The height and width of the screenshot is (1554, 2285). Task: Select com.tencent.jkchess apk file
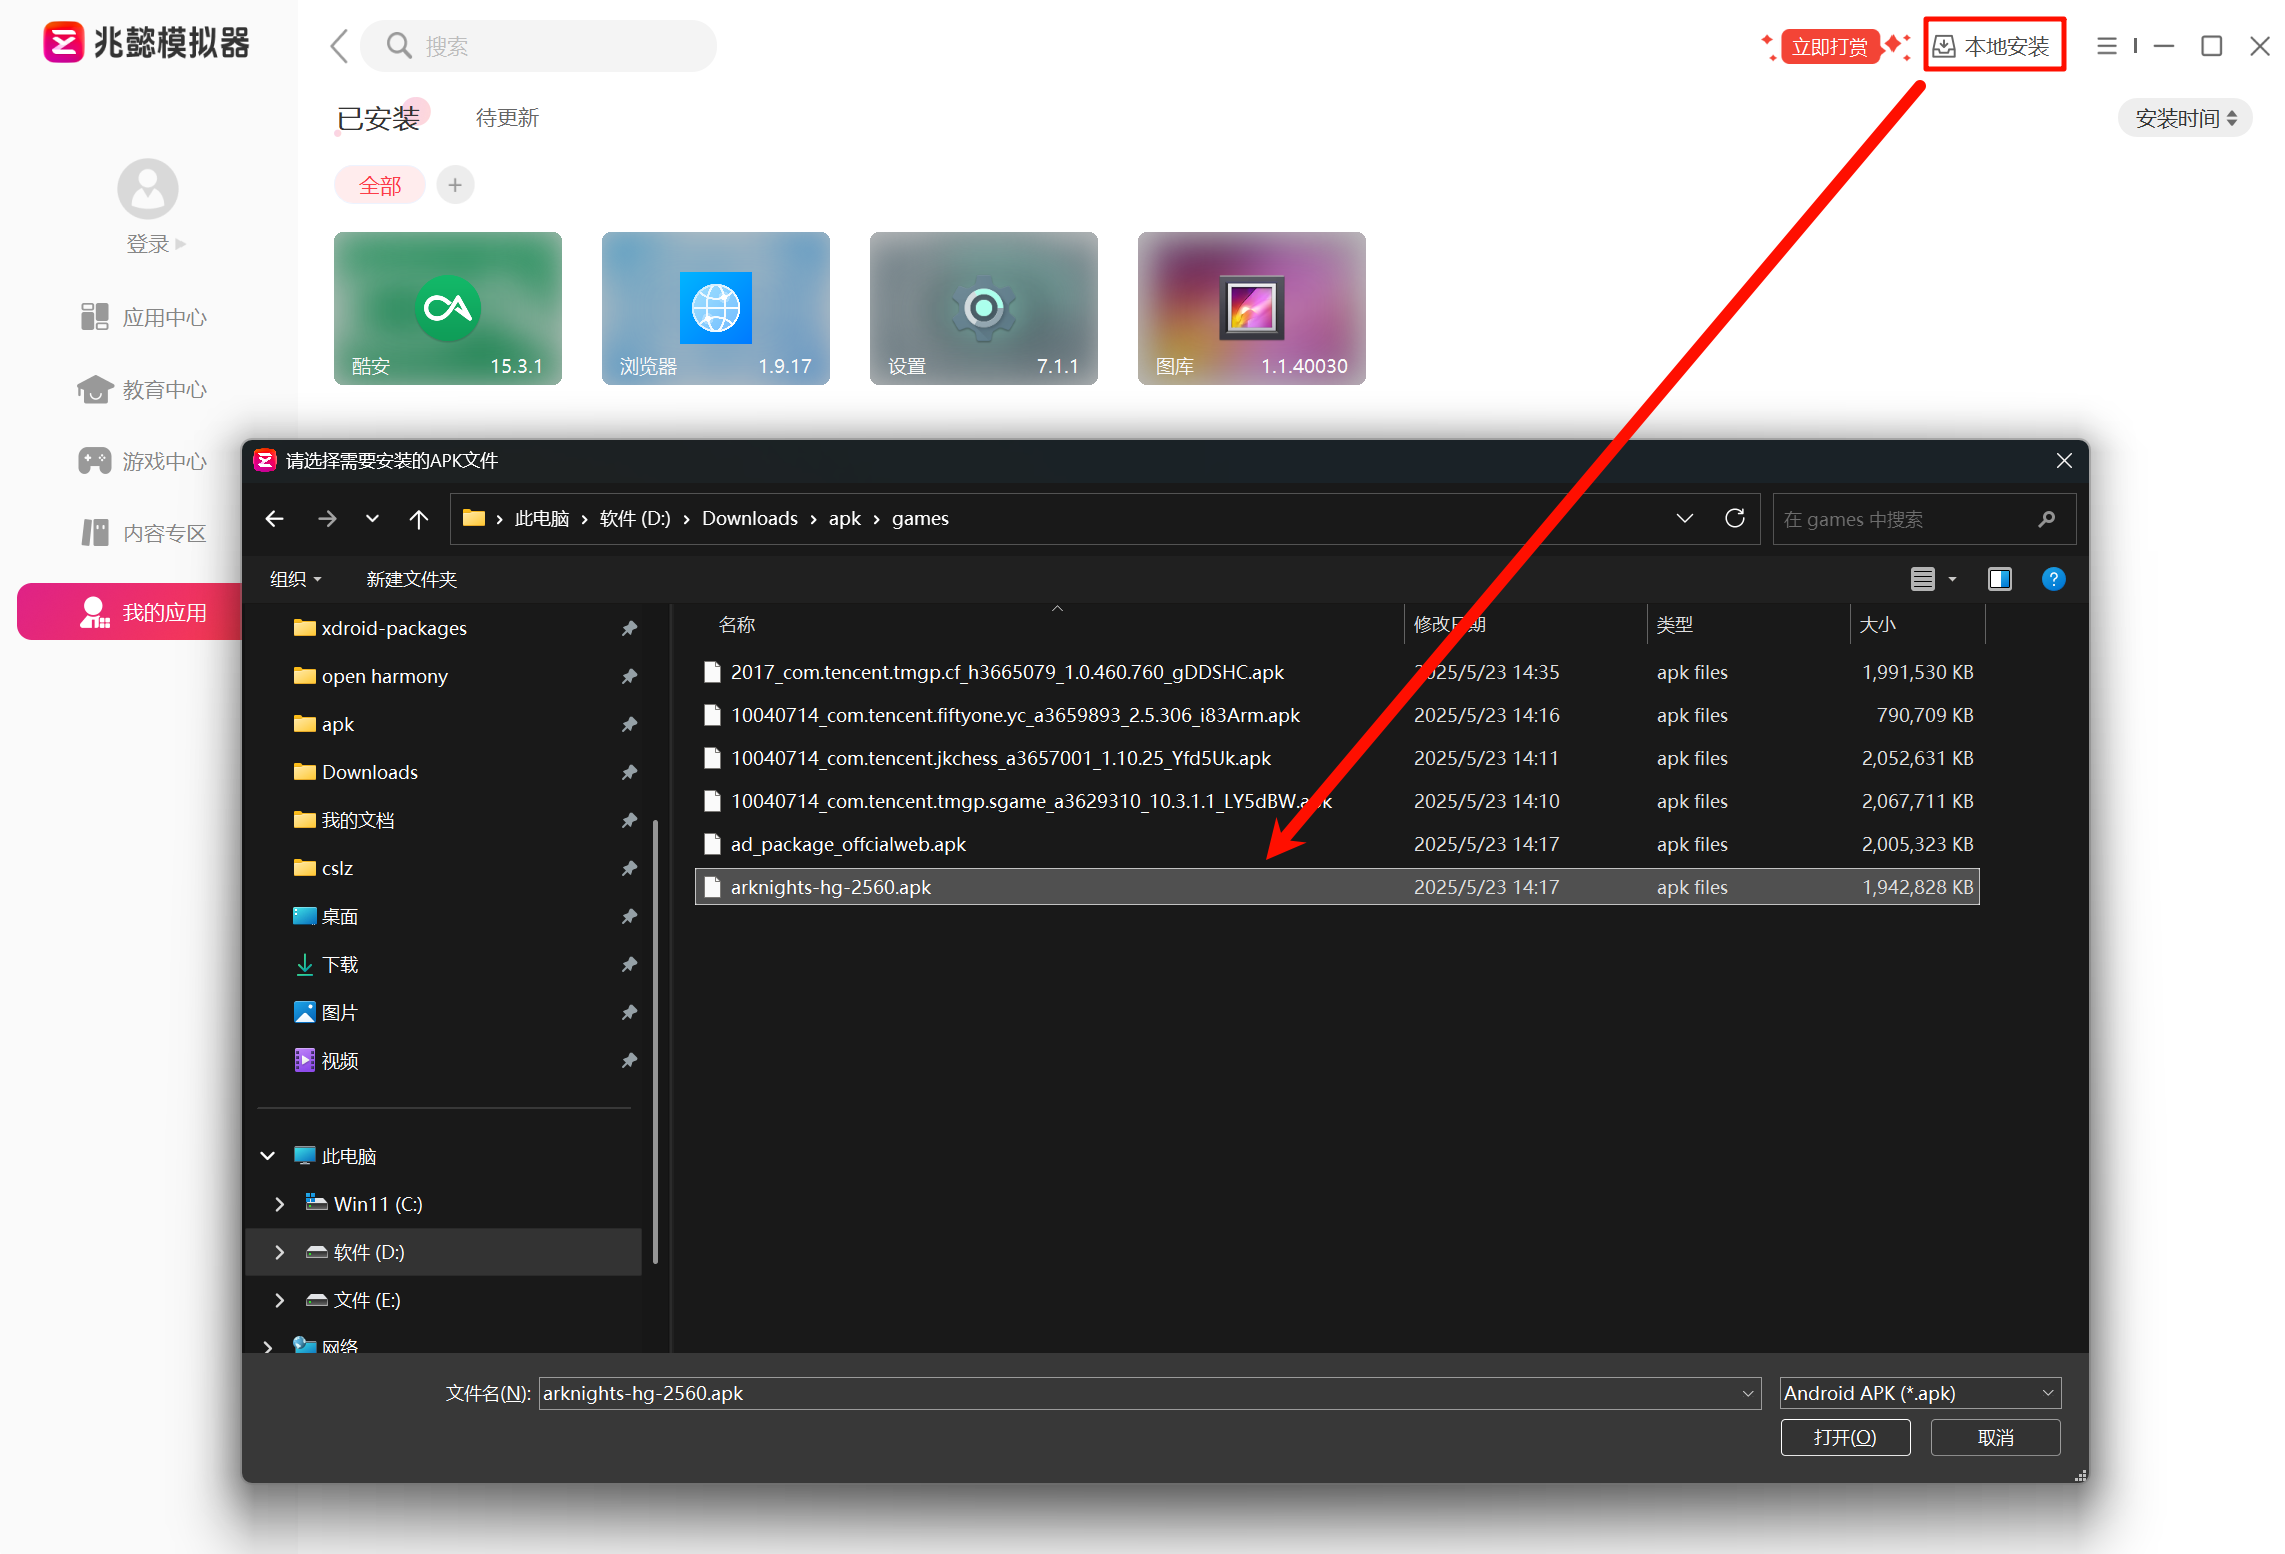click(x=1337, y=758)
